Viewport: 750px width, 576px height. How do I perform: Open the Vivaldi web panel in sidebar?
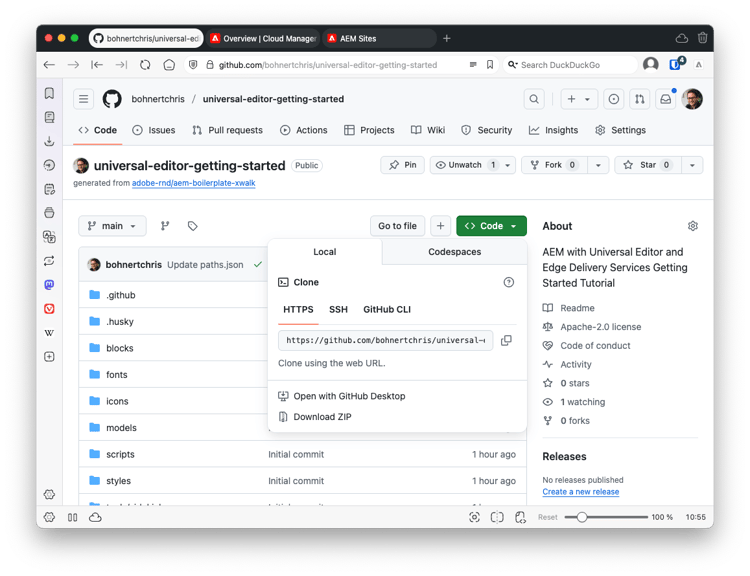(49, 309)
